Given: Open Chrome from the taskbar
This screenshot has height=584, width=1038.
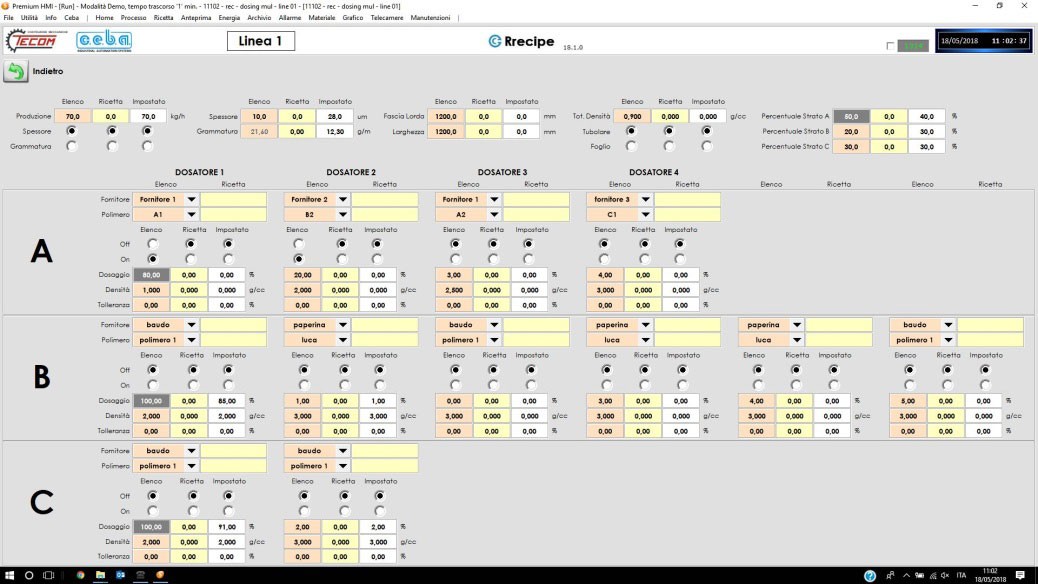Looking at the screenshot, I should coord(80,575).
